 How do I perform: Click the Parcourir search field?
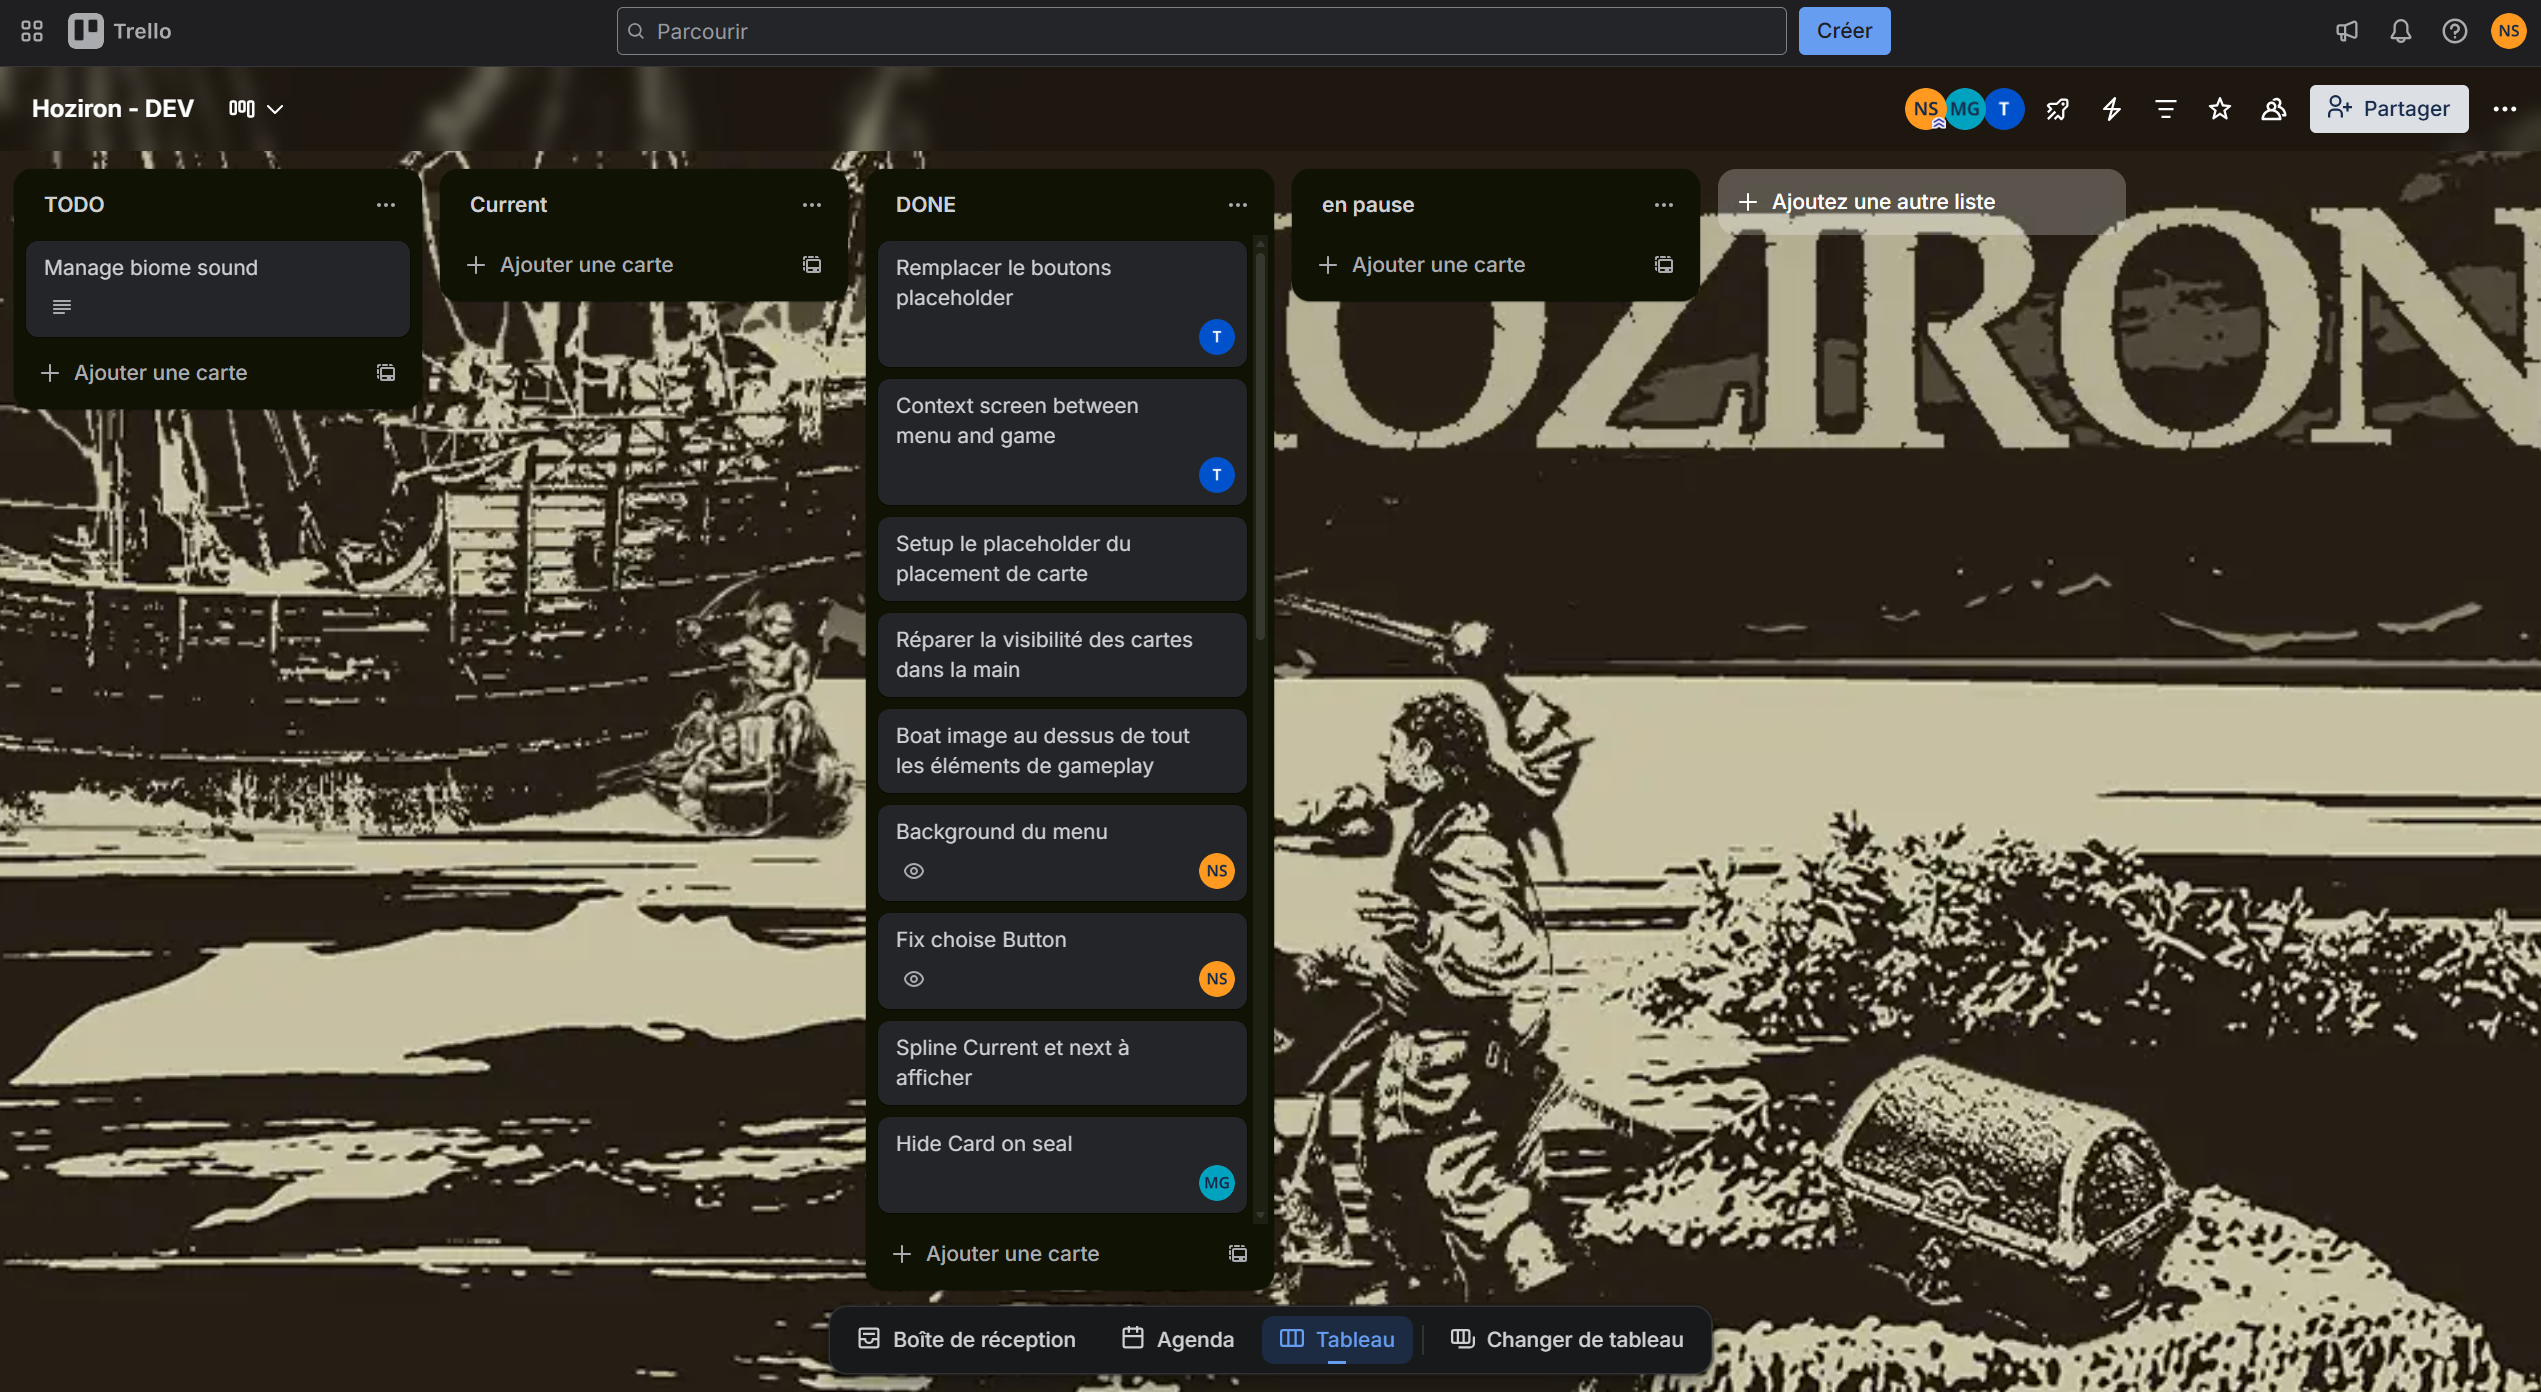(1200, 31)
